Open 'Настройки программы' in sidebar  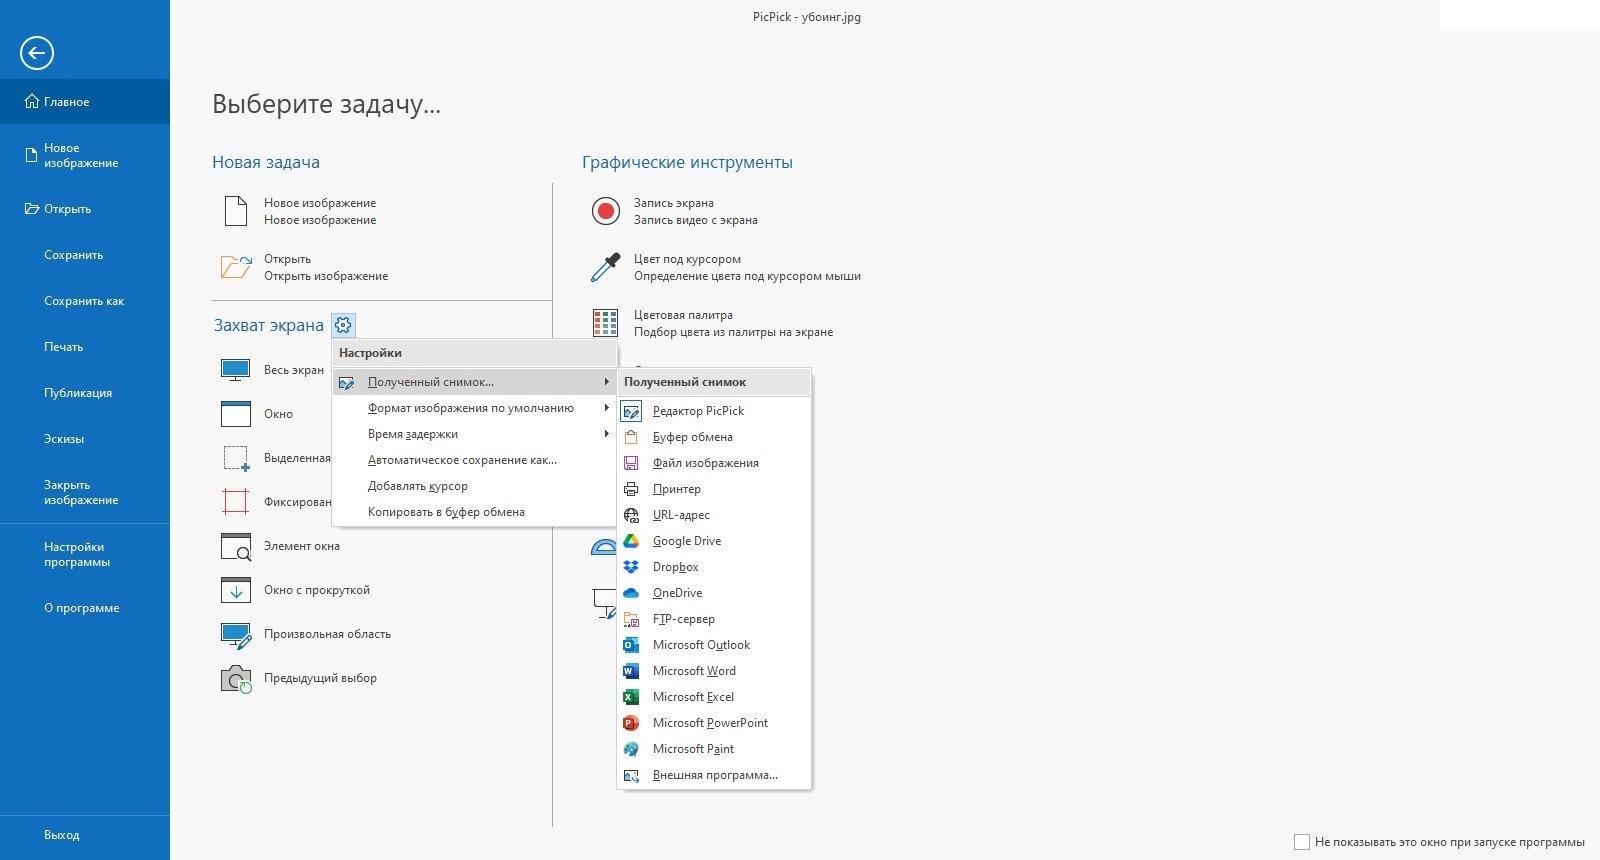[76, 554]
